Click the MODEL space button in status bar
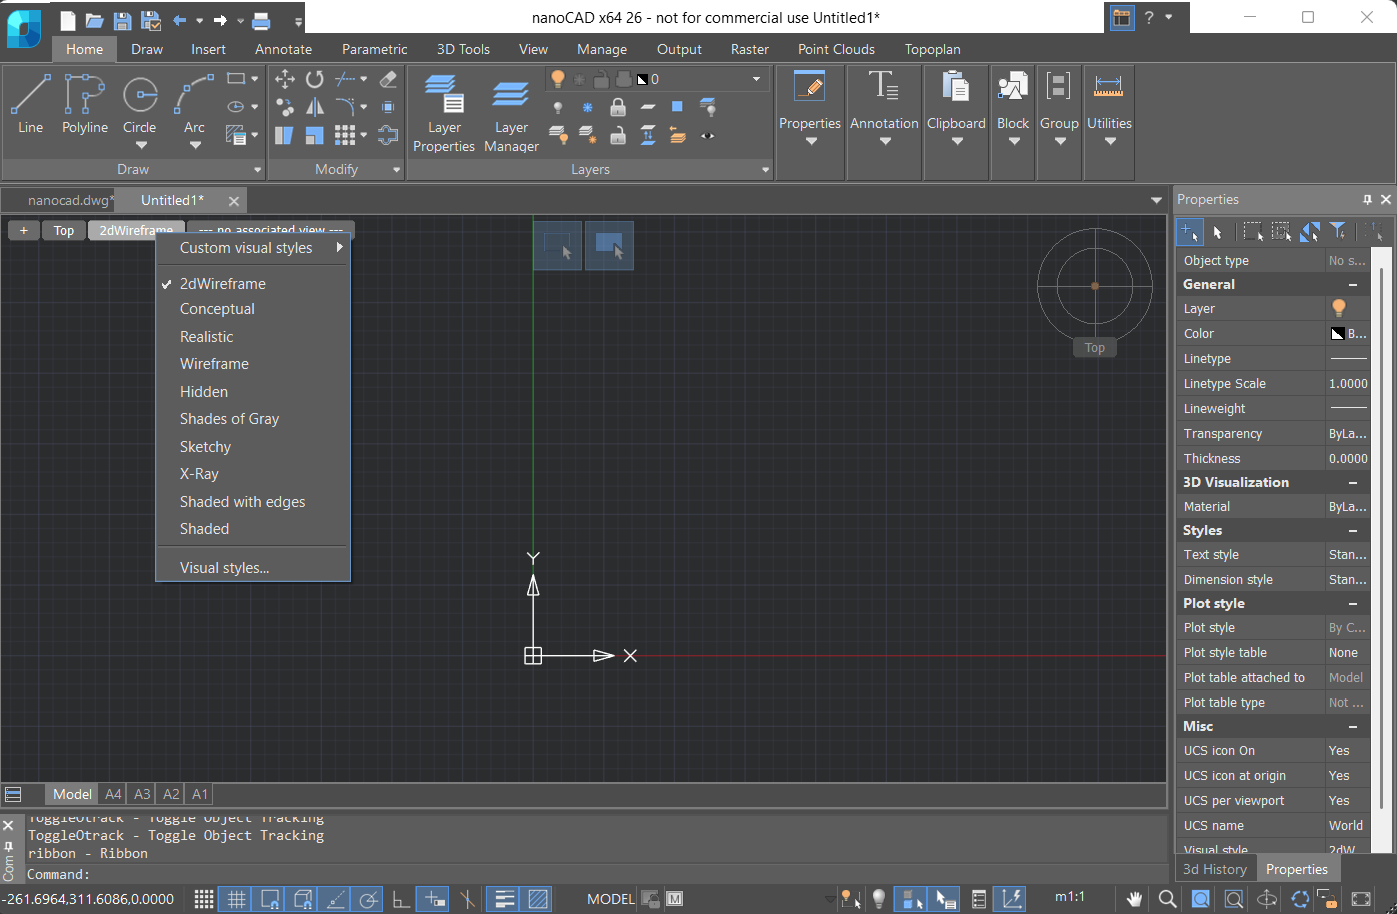 [610, 899]
